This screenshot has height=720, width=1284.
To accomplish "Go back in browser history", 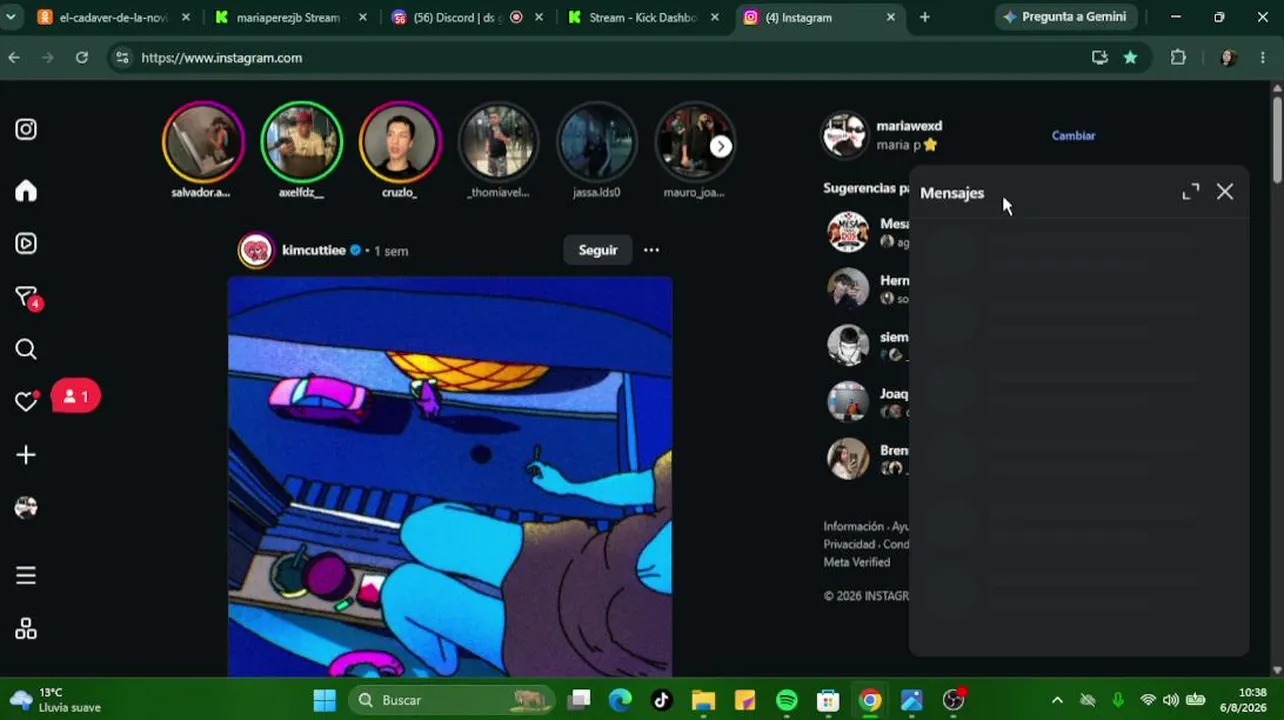I will click(x=14, y=58).
